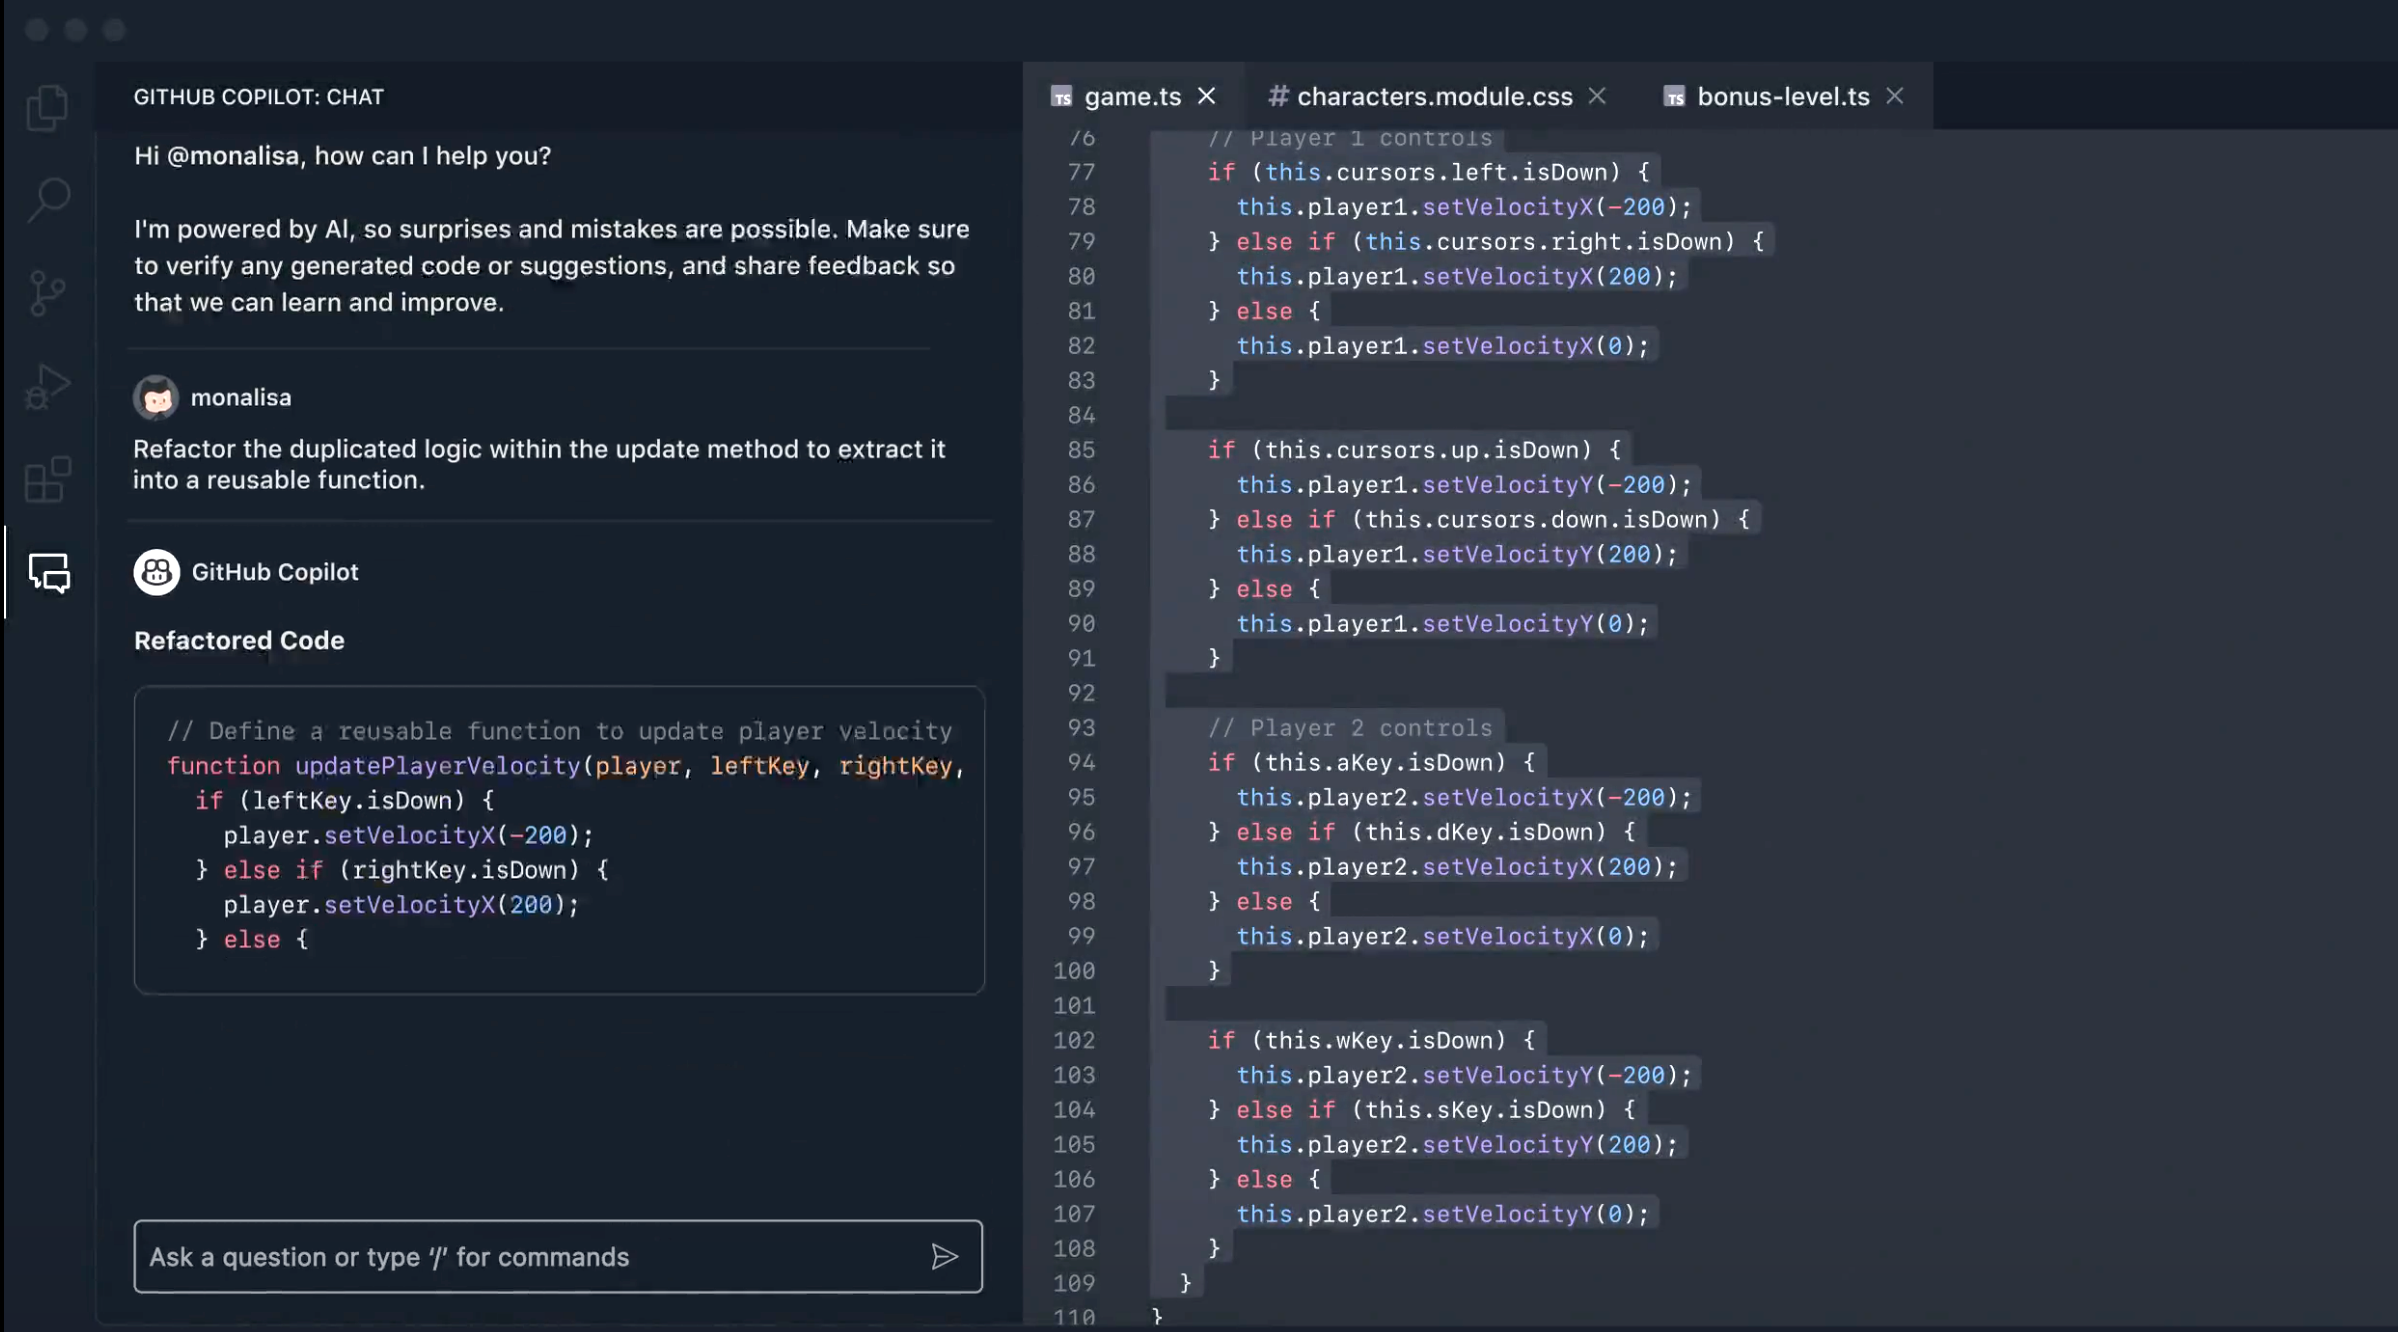The image size is (2398, 1332).
Task: Switch to characters.module.css tab
Action: point(1433,96)
